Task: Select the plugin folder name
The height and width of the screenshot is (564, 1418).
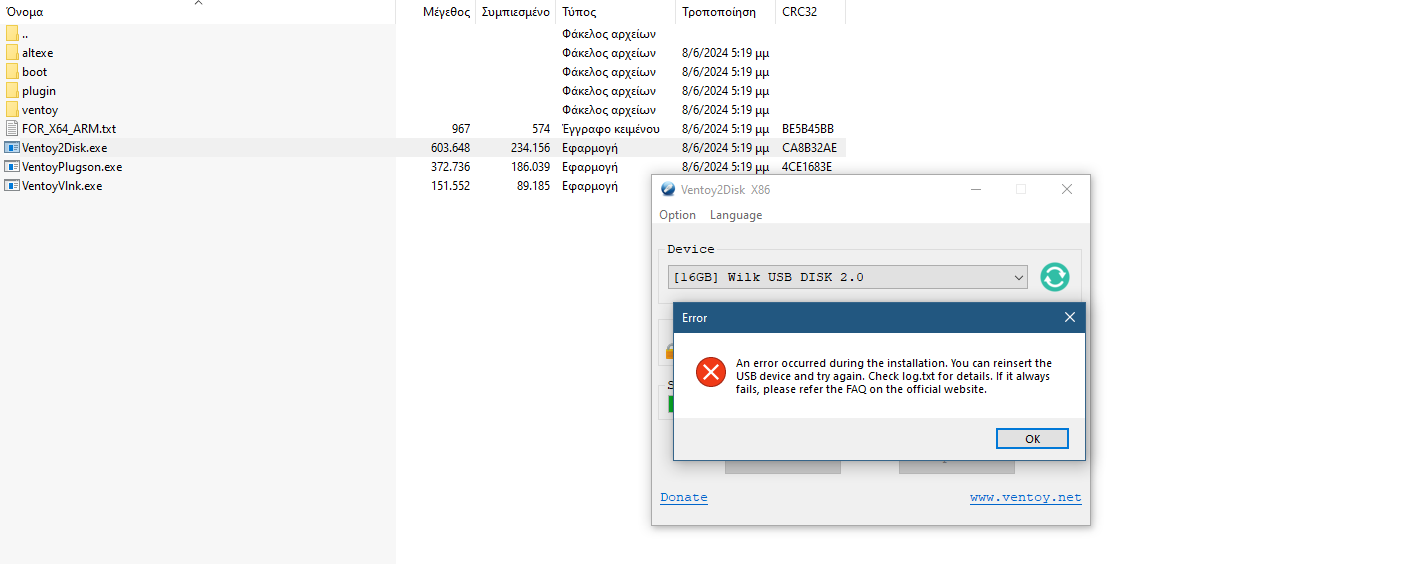Action: tap(39, 91)
